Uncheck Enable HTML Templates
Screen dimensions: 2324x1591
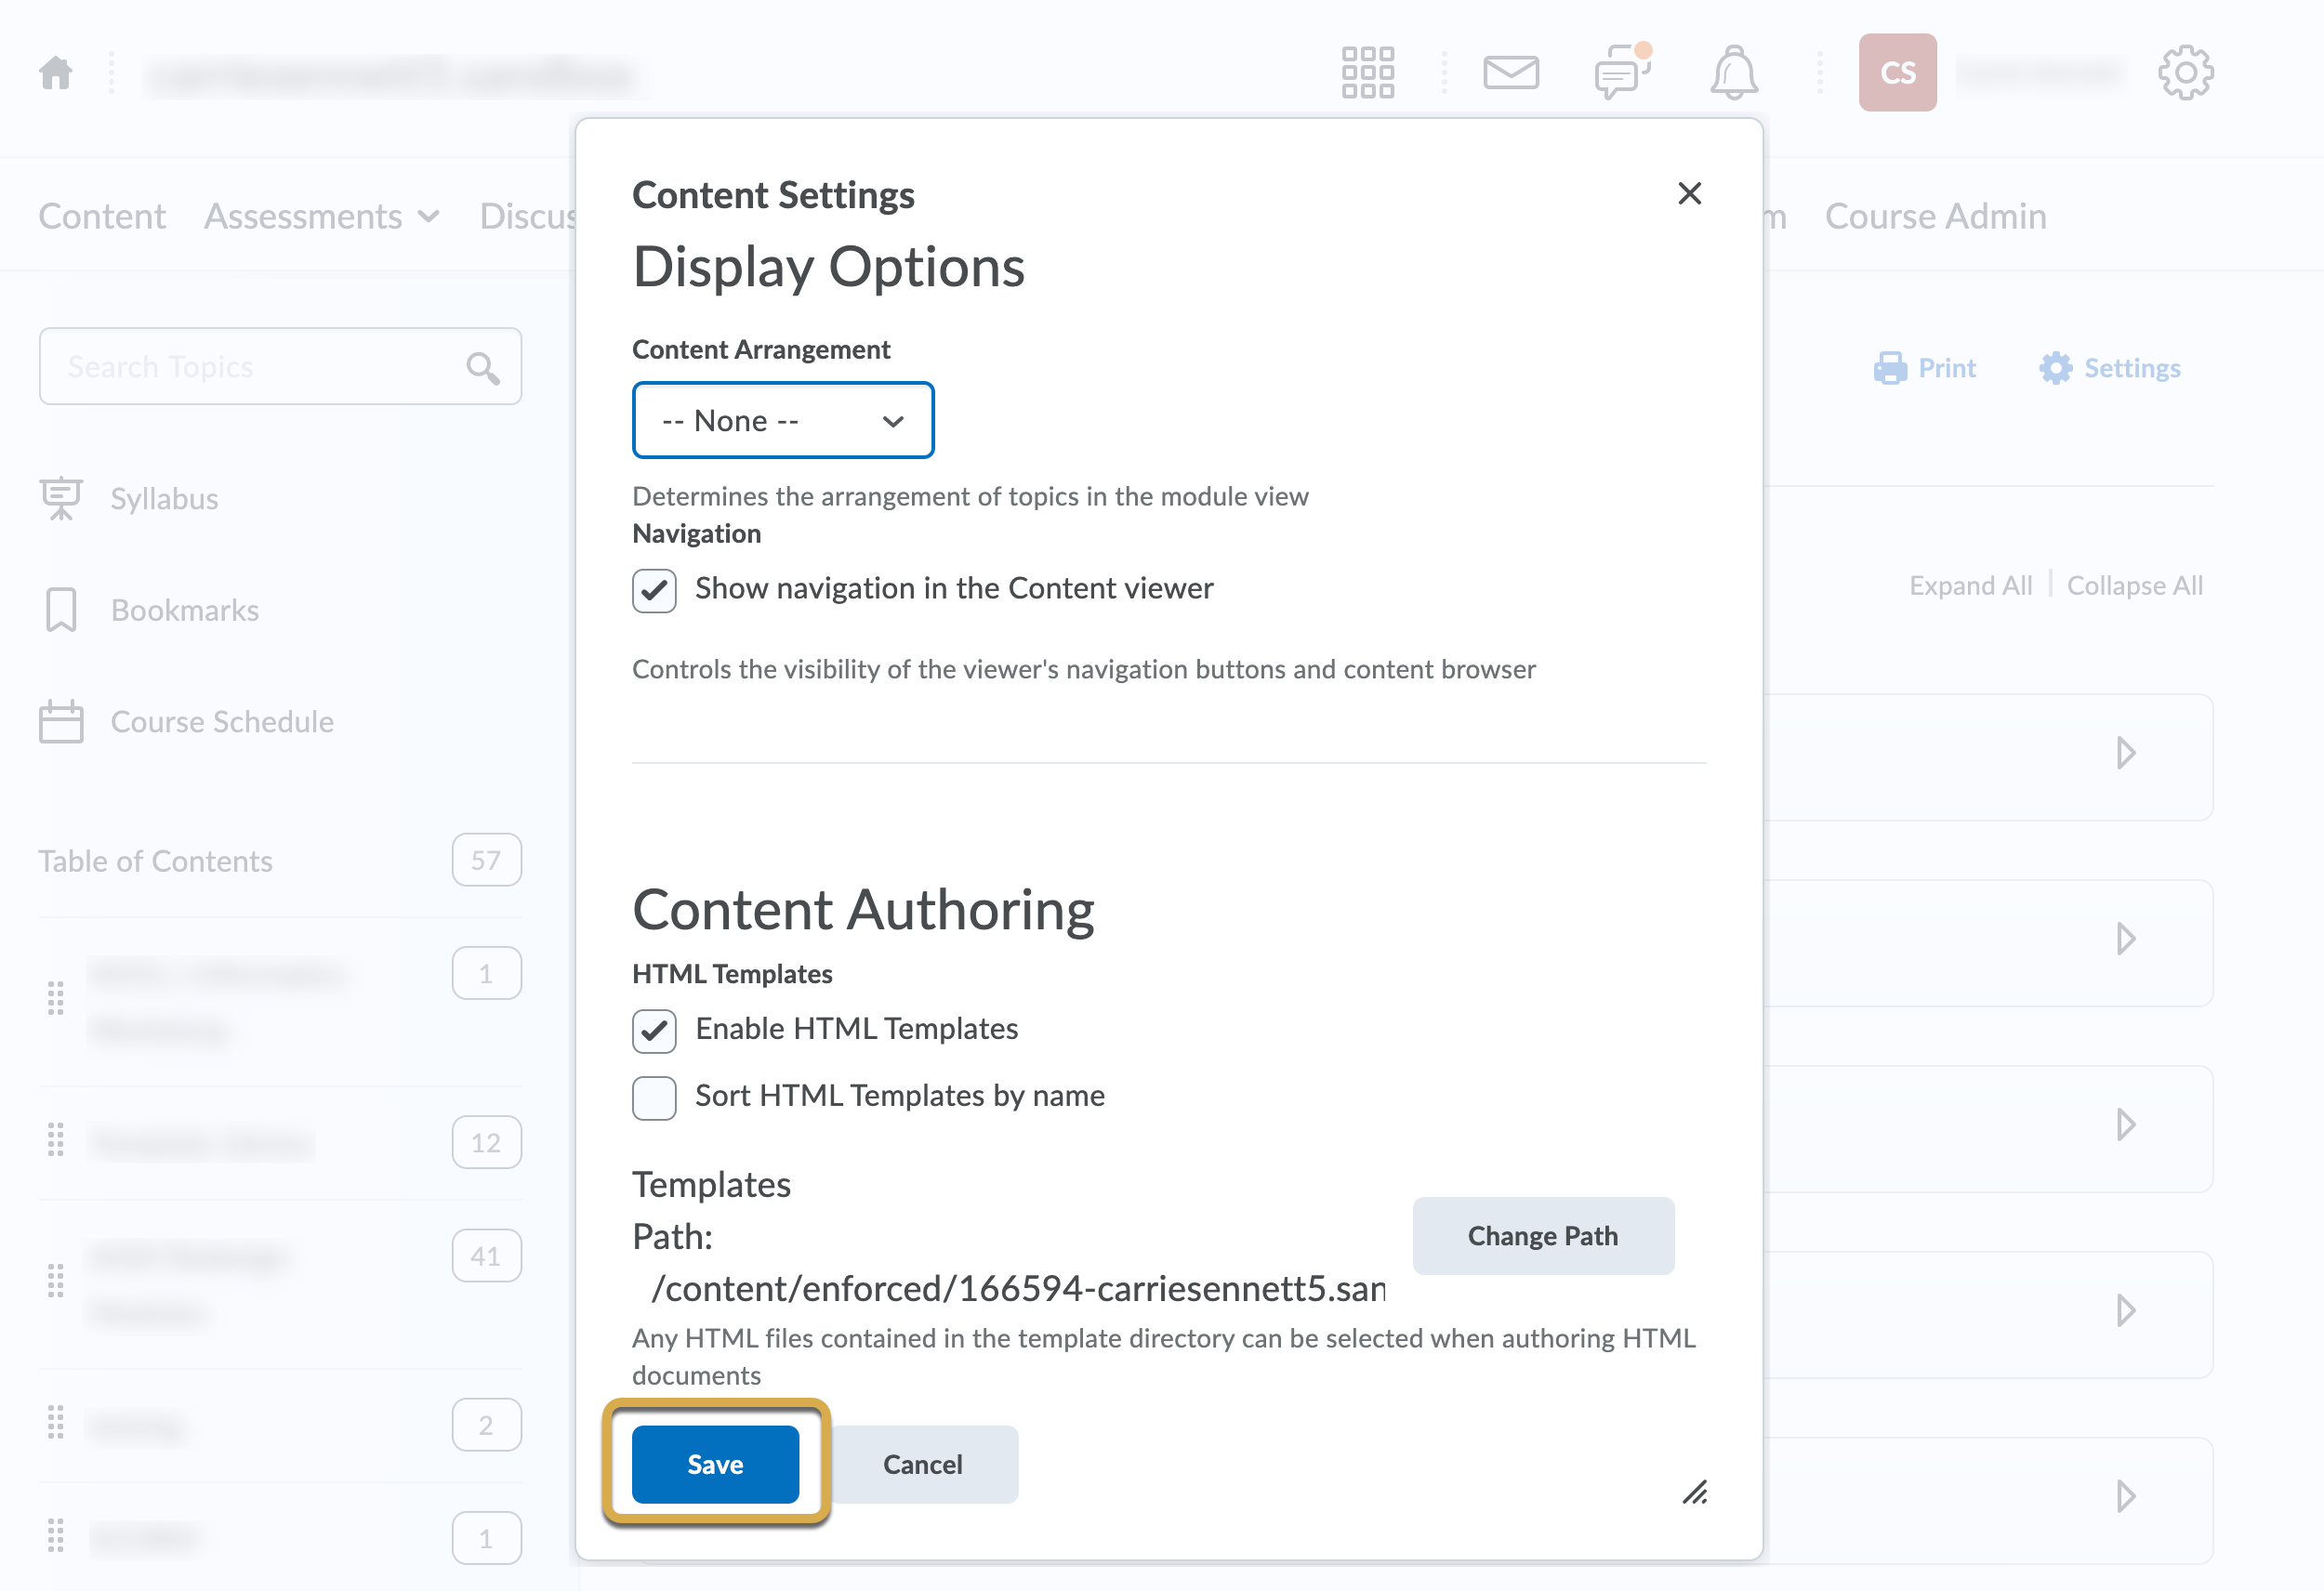click(654, 1030)
